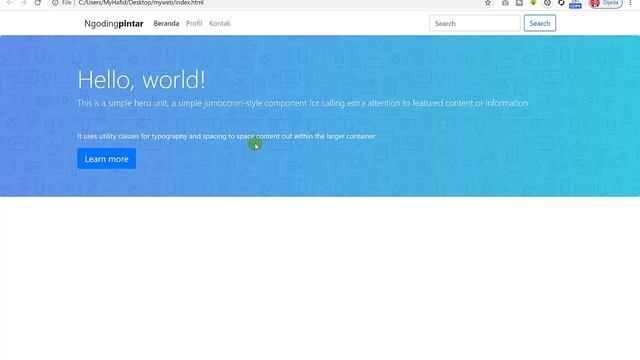Reload the page with the refresh icon
This screenshot has width=640, height=360.
point(38,3)
